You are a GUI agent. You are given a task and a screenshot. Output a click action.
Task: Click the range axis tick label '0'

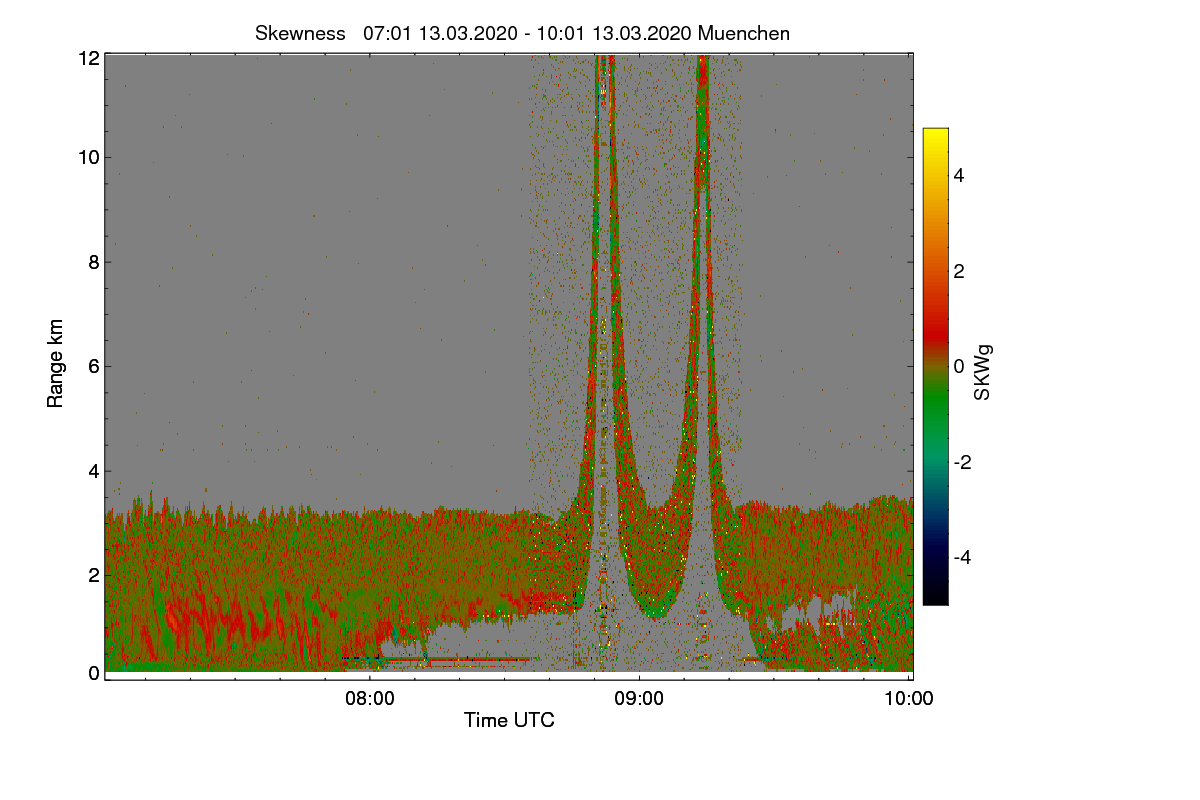(x=94, y=673)
